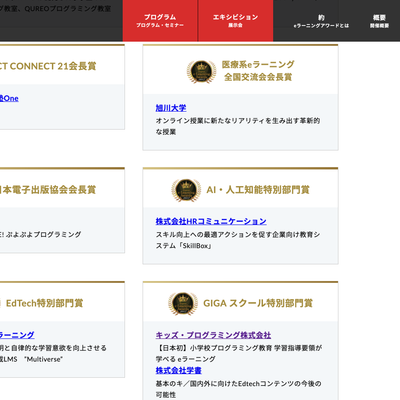Screen dimensions: 400x400
Task: Open the 株式会社HRコミュニケーション link
Action: [x=211, y=221]
